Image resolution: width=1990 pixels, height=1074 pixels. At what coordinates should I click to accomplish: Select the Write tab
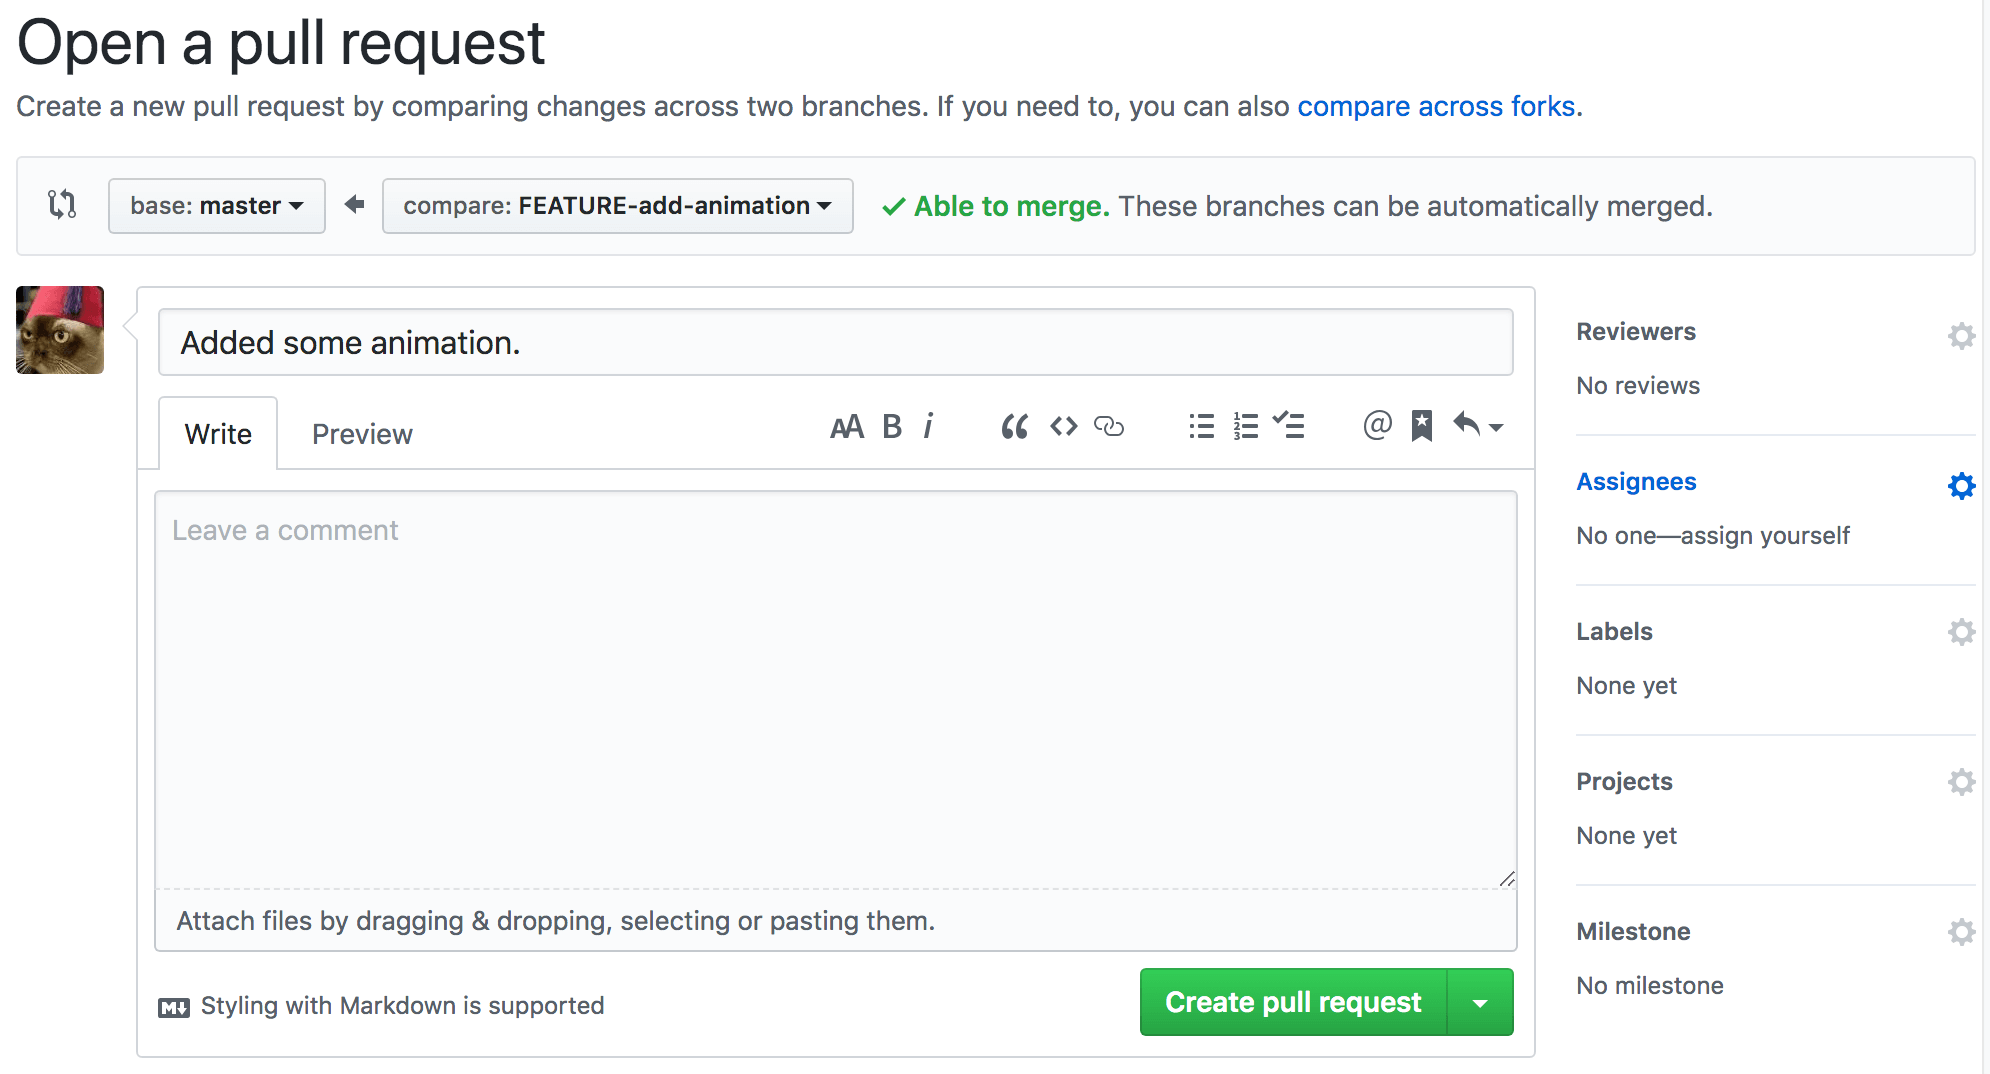click(x=218, y=434)
